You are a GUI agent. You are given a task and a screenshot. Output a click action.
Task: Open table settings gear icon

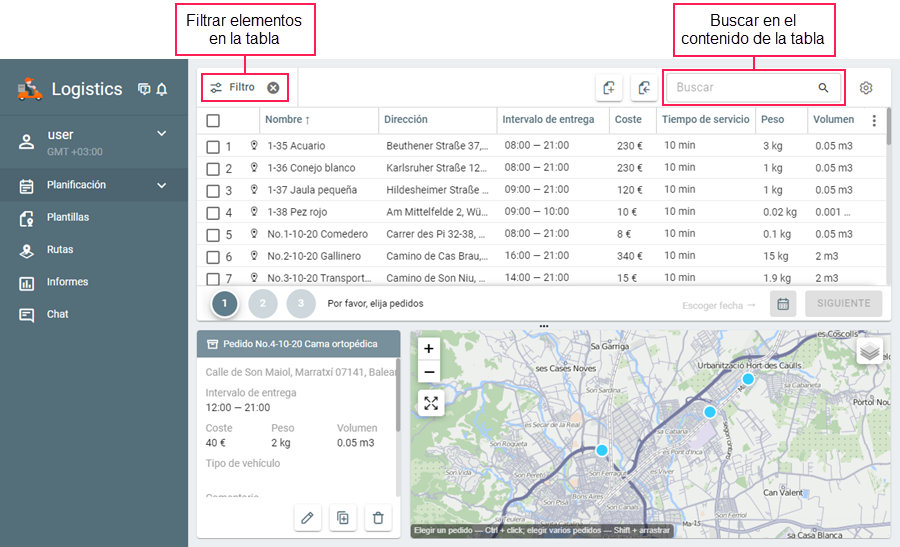pos(866,88)
